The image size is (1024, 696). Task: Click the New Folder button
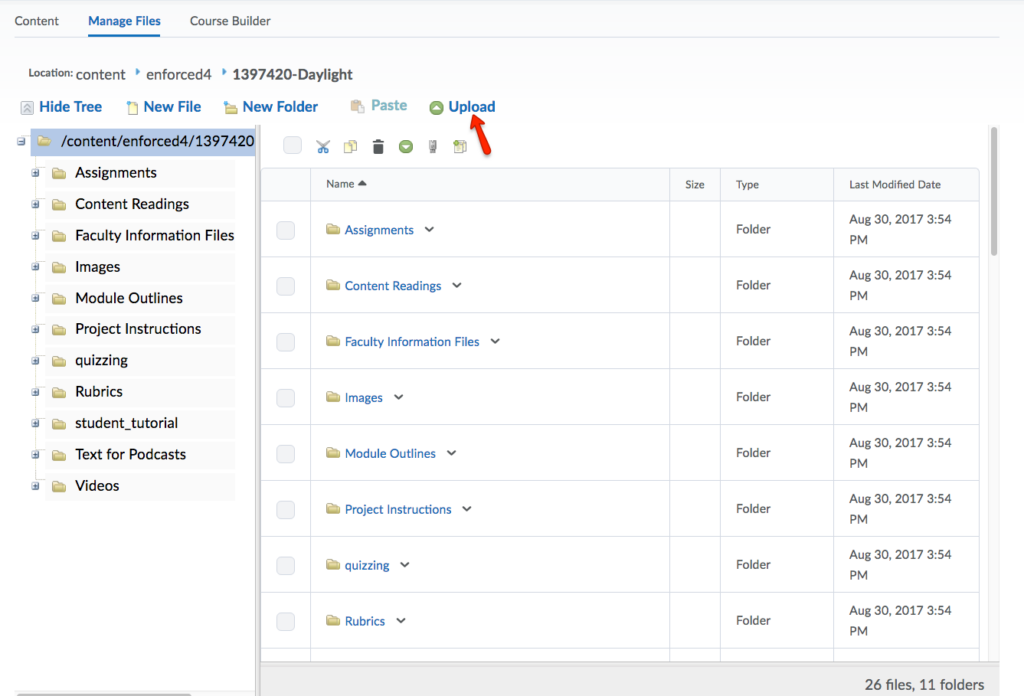270,107
